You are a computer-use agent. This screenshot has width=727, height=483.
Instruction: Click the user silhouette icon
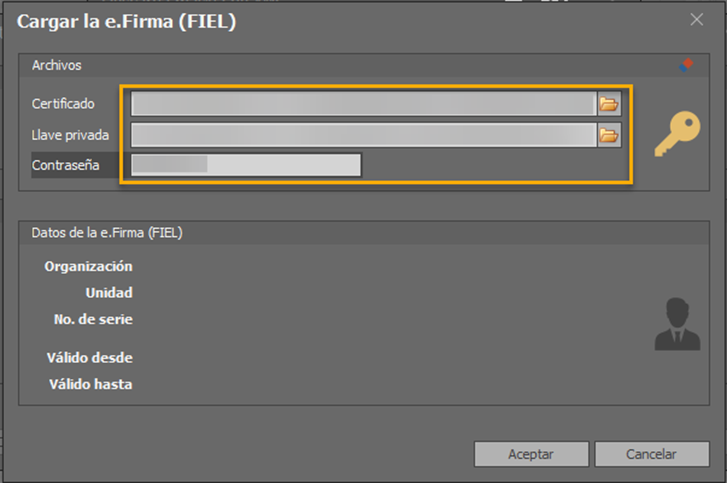coord(677,323)
